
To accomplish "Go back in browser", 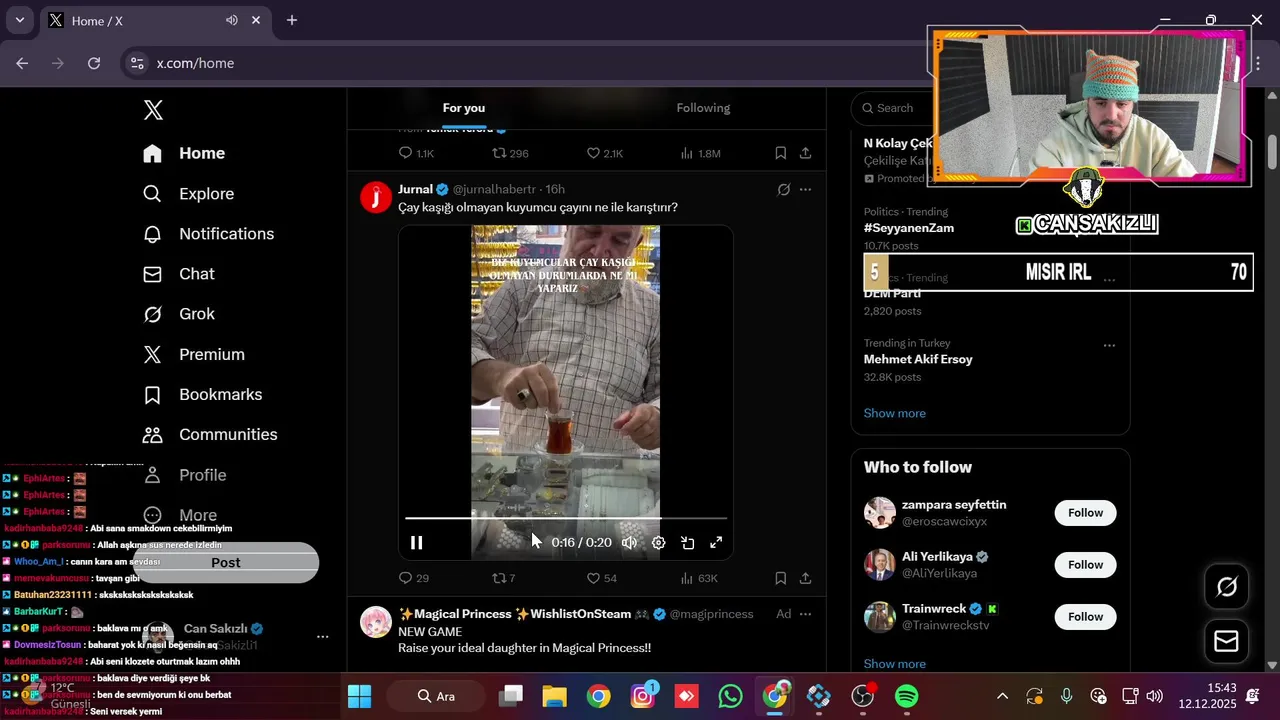I will [x=22, y=63].
